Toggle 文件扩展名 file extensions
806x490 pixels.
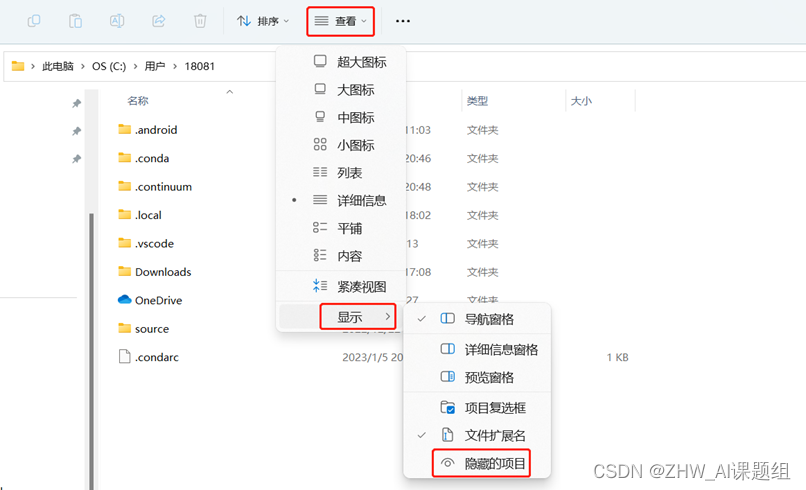point(477,436)
